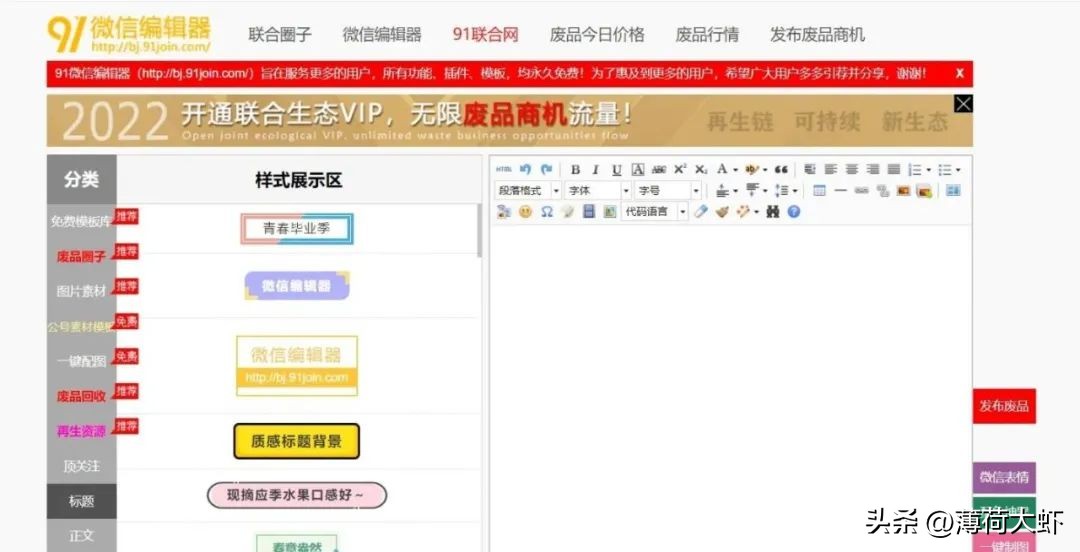
Task: Dismiss the red announcement bar with x
Action: click(x=959, y=73)
